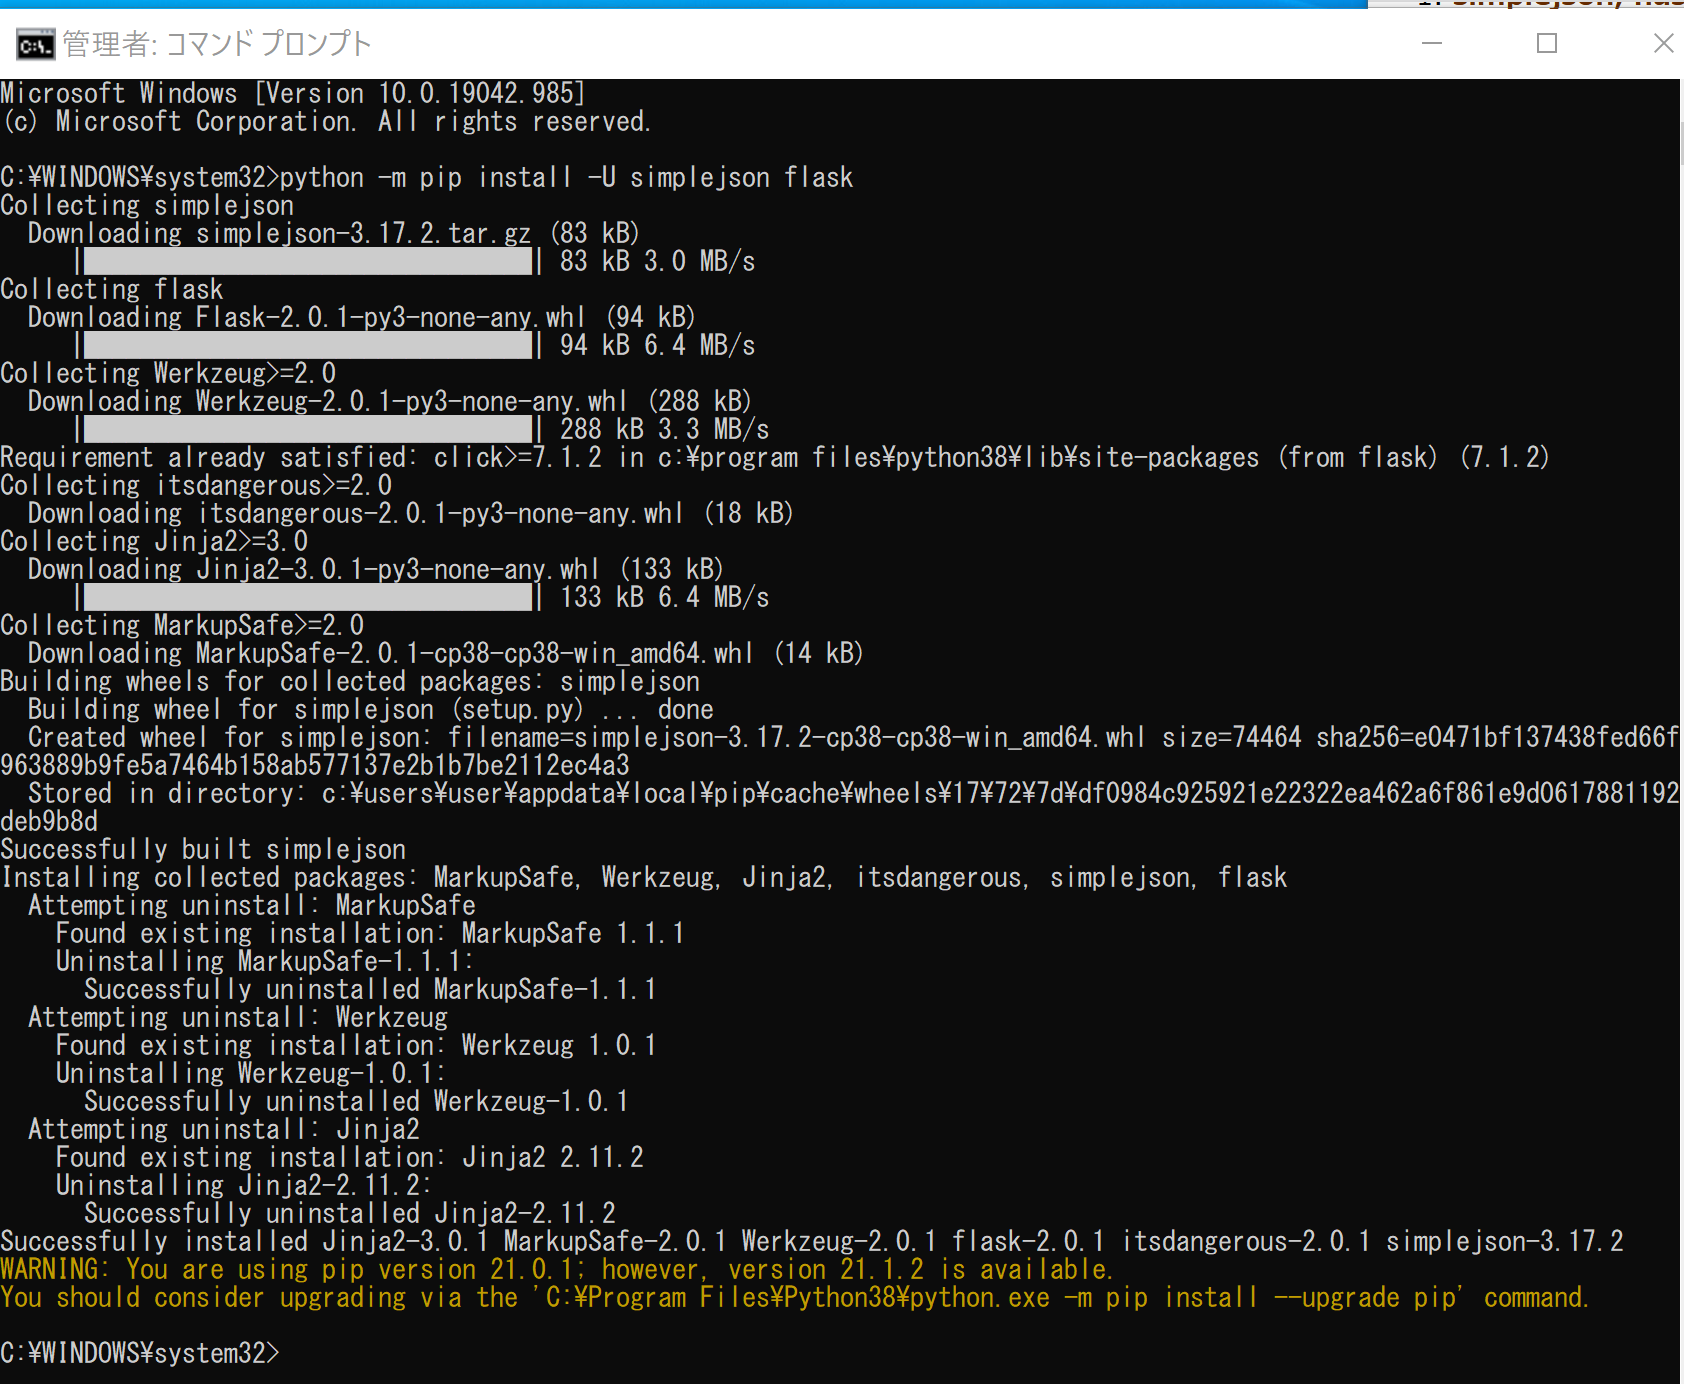Click the 'Microsoft Windows [Version 10.0.19042.985]' line
Viewport: 1684px width, 1384px height.
click(292, 94)
